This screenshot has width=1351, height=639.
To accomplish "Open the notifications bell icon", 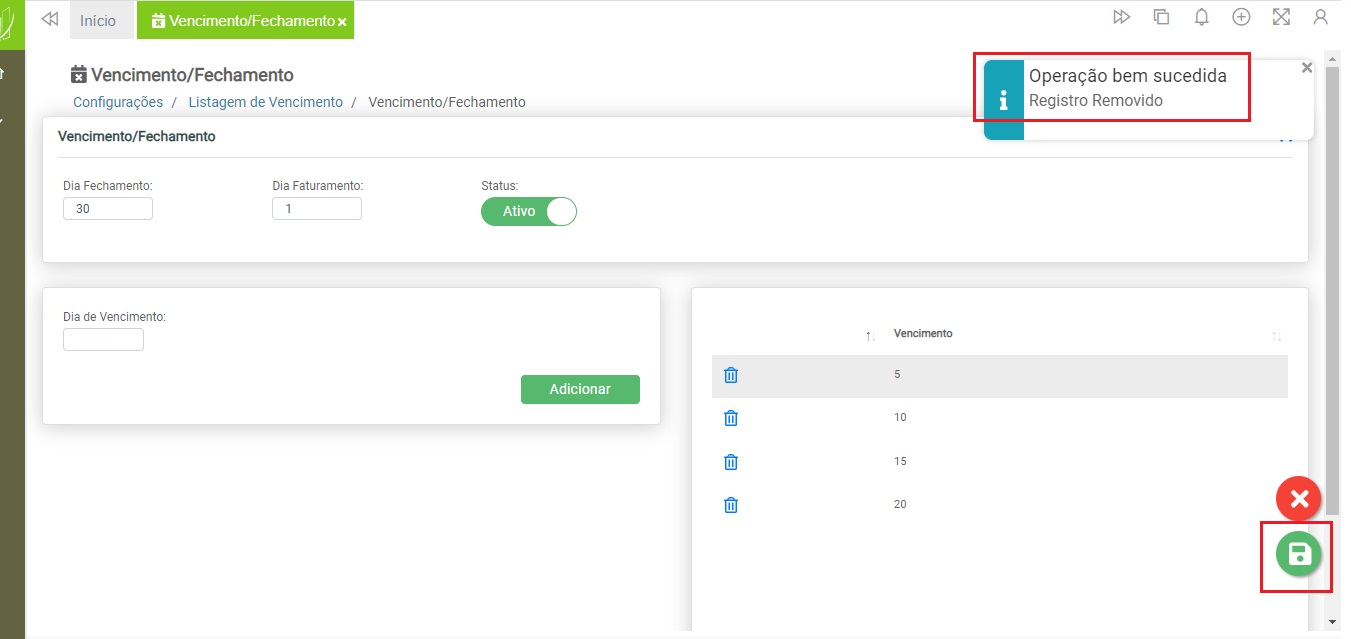I will [x=1201, y=17].
